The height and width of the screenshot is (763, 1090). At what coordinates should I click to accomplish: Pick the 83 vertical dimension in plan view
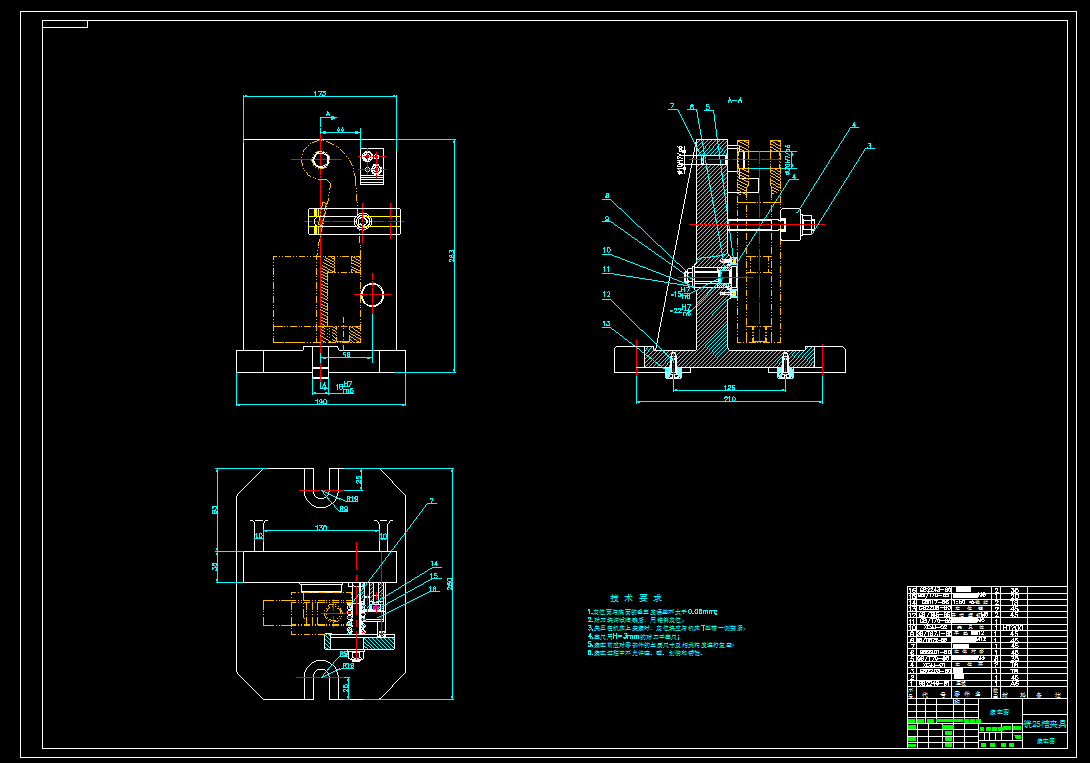point(214,510)
